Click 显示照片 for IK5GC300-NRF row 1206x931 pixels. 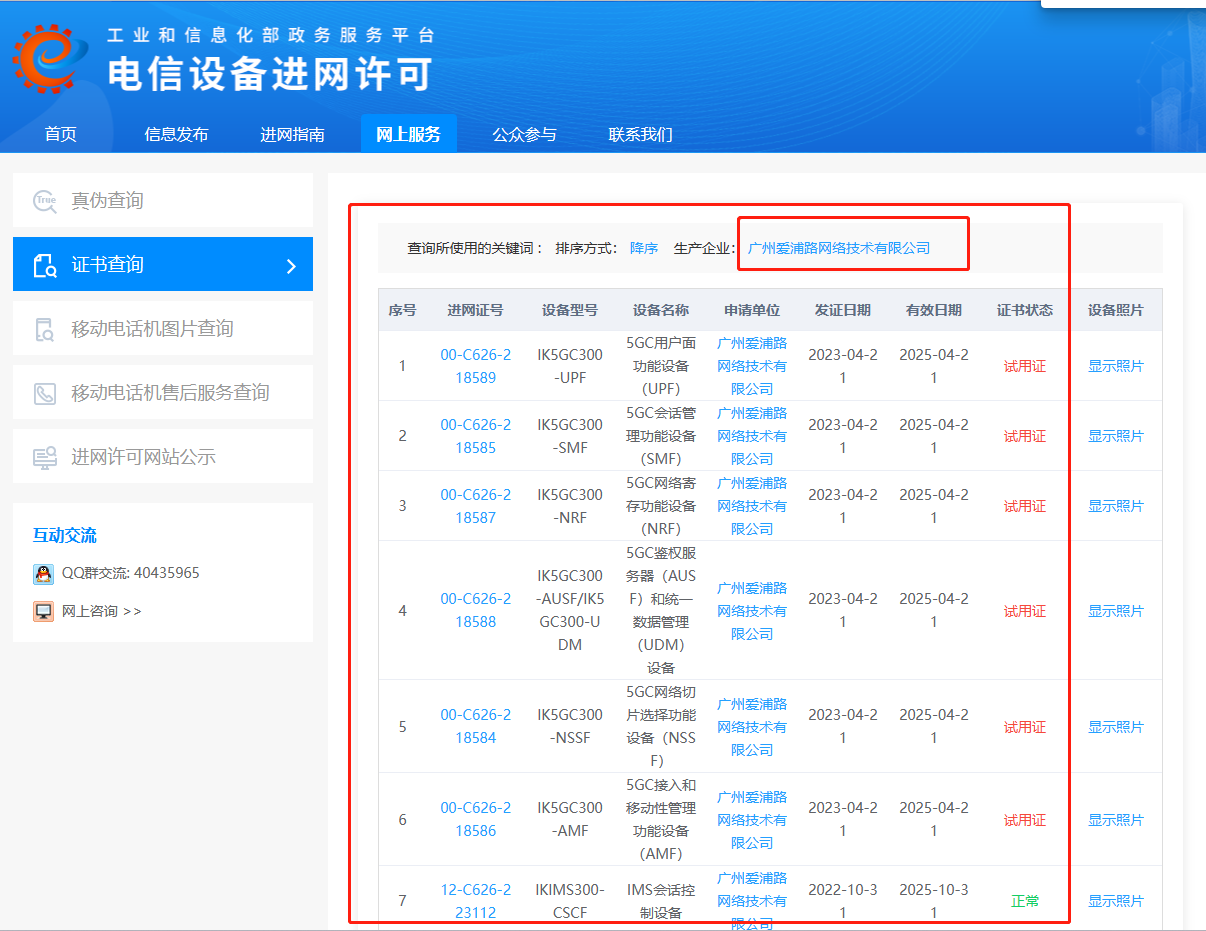pos(1116,506)
